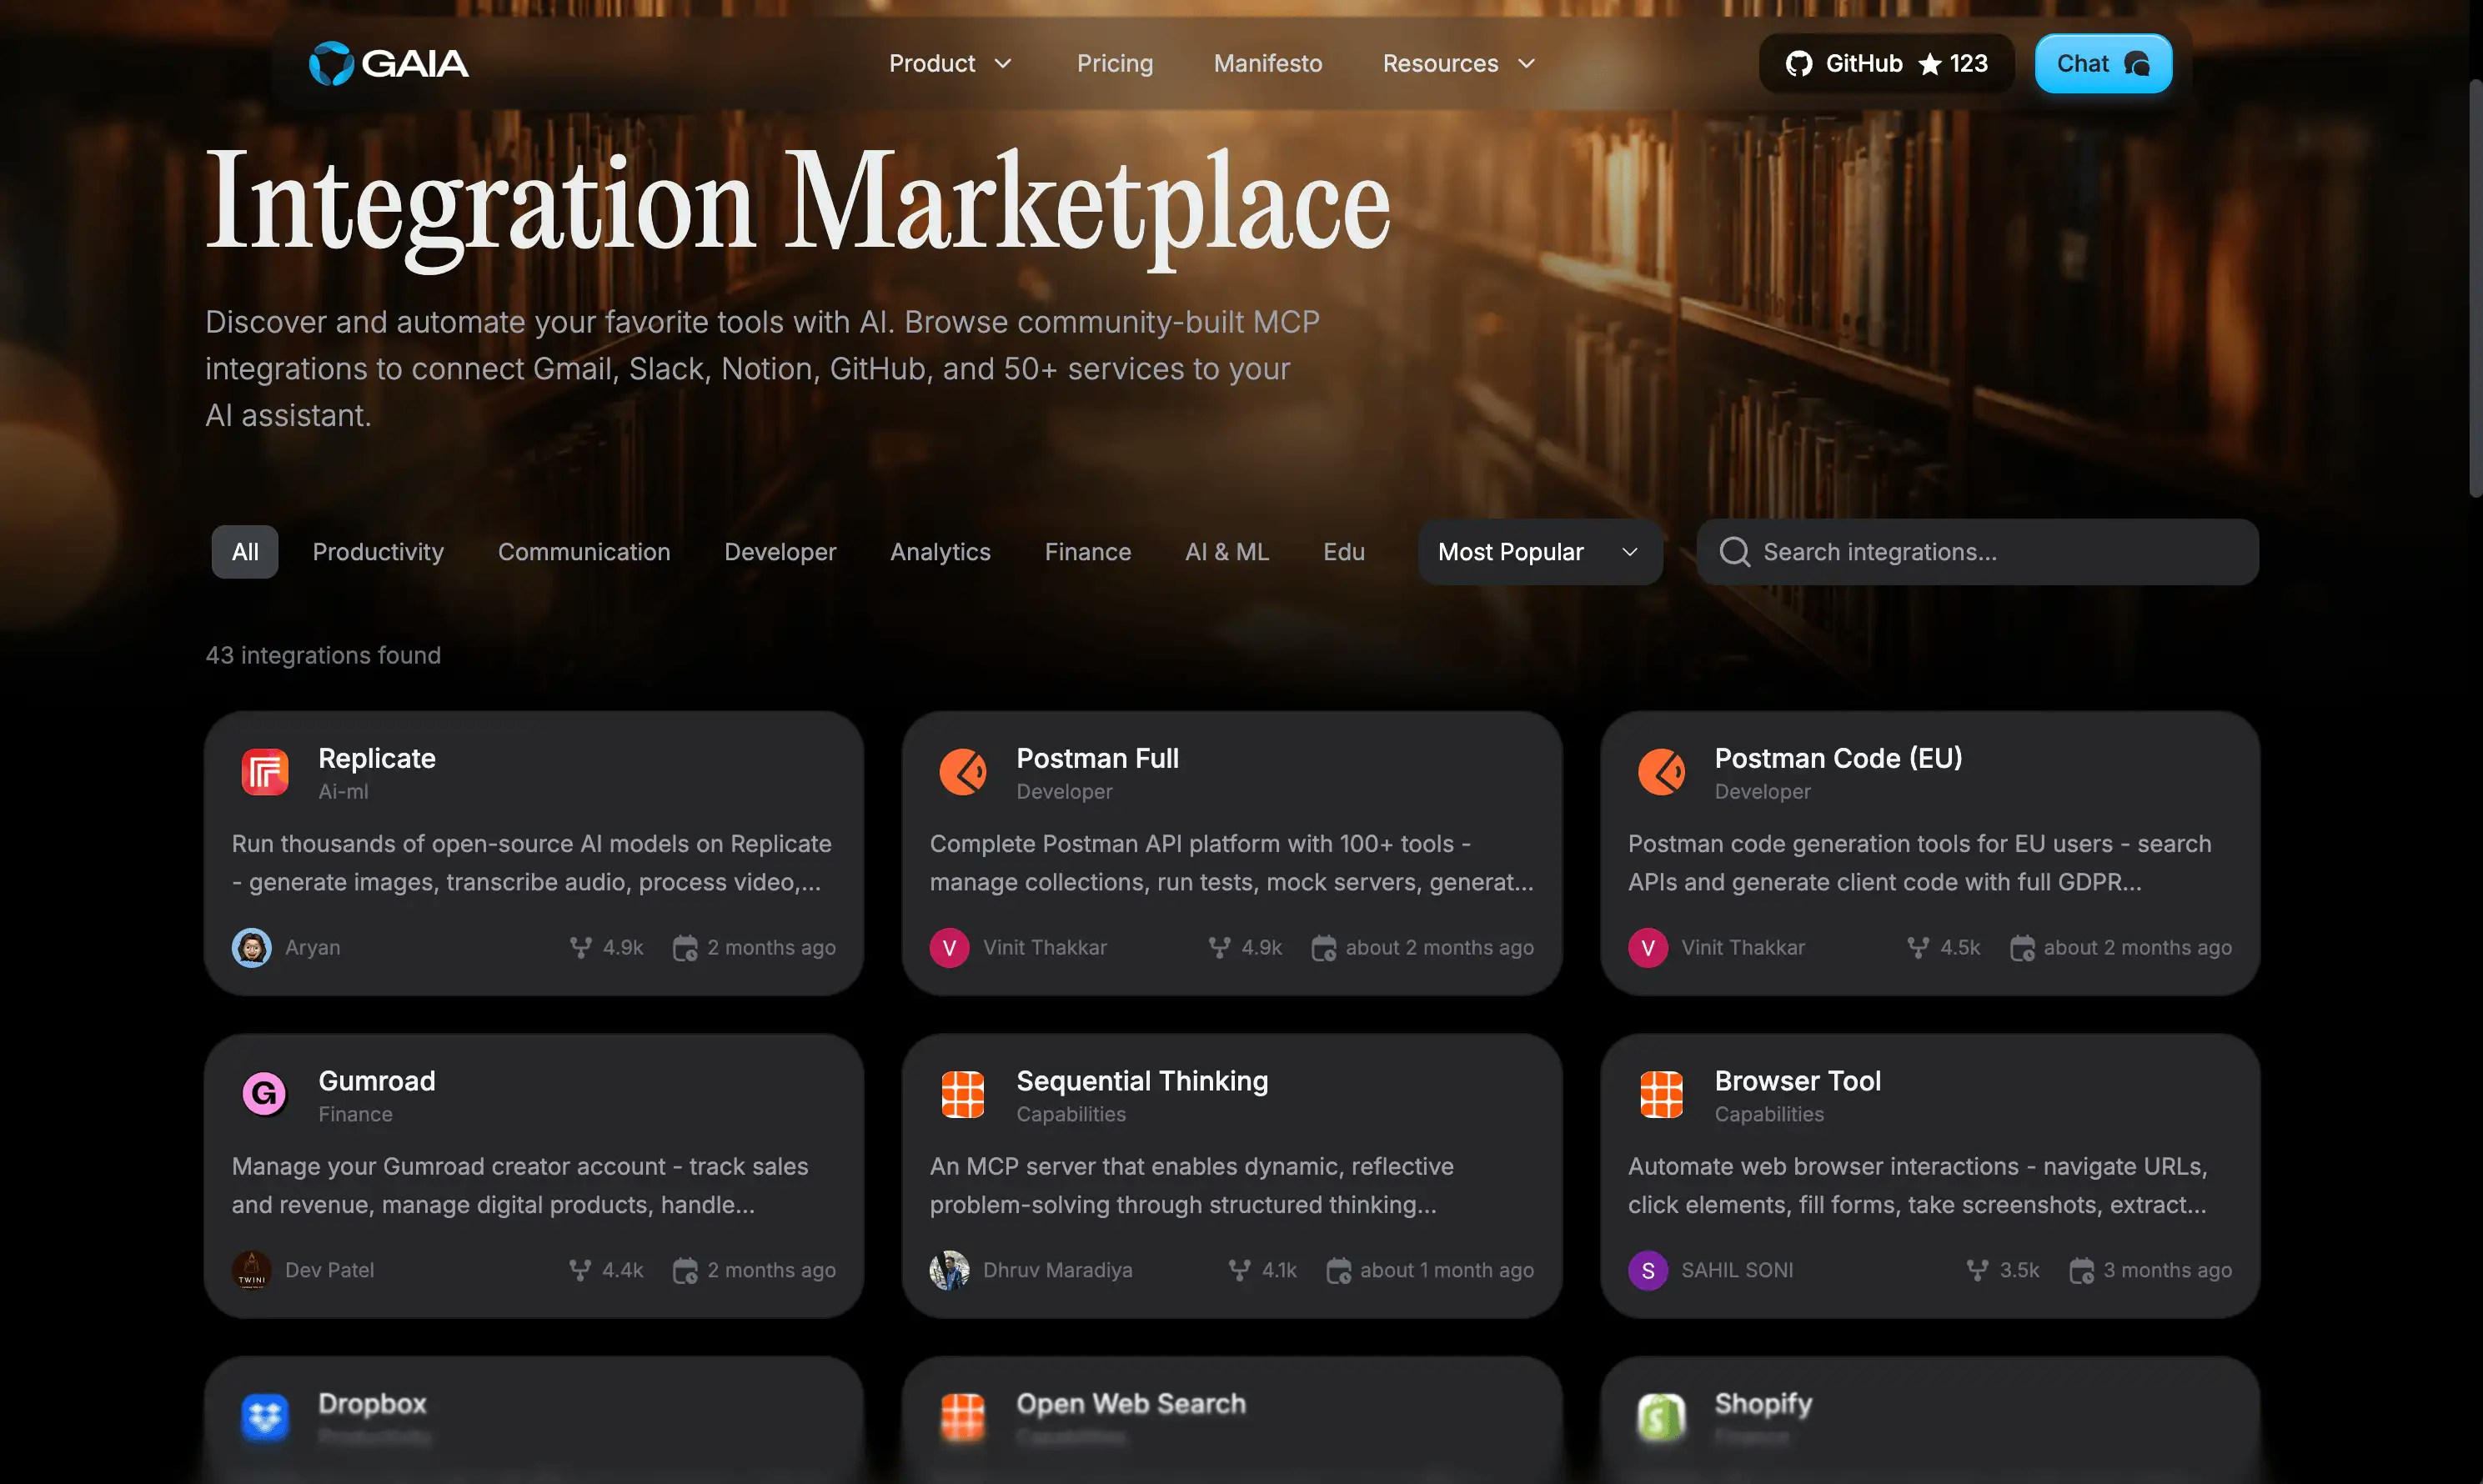Click the Browser Tool grid icon
The width and height of the screenshot is (2483, 1484).
click(x=1661, y=1094)
